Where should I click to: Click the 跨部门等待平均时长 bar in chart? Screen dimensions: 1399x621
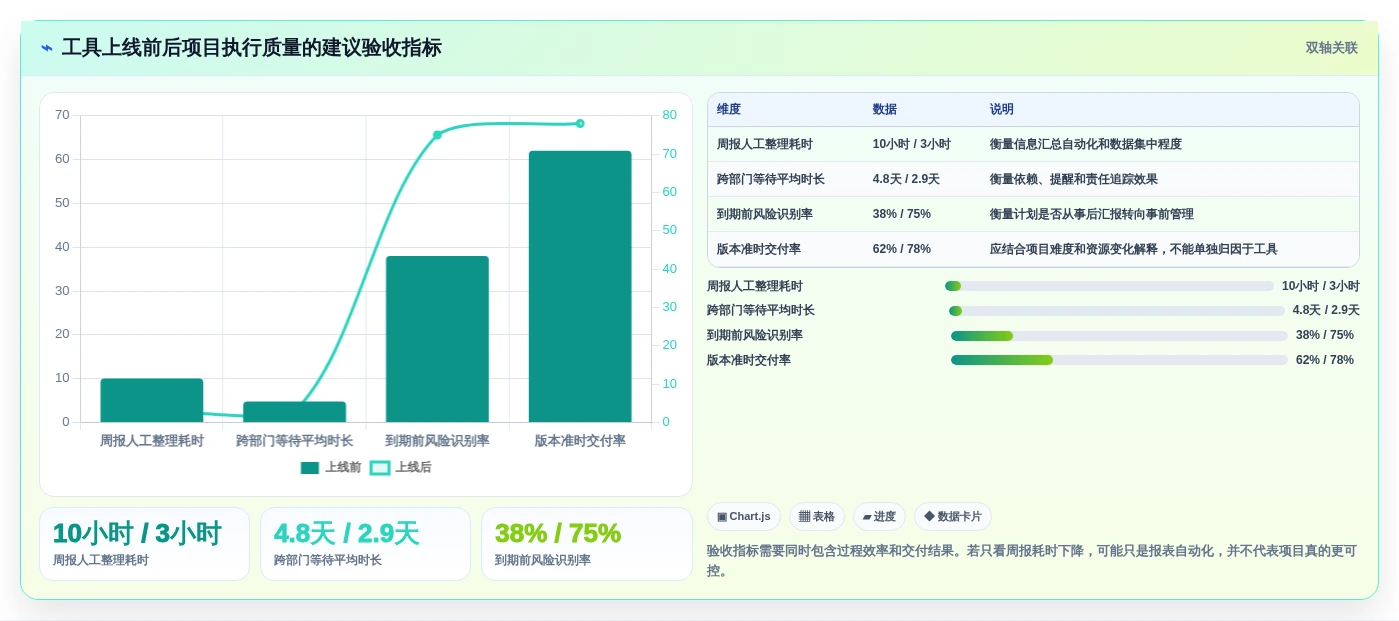pyautogui.click(x=295, y=412)
